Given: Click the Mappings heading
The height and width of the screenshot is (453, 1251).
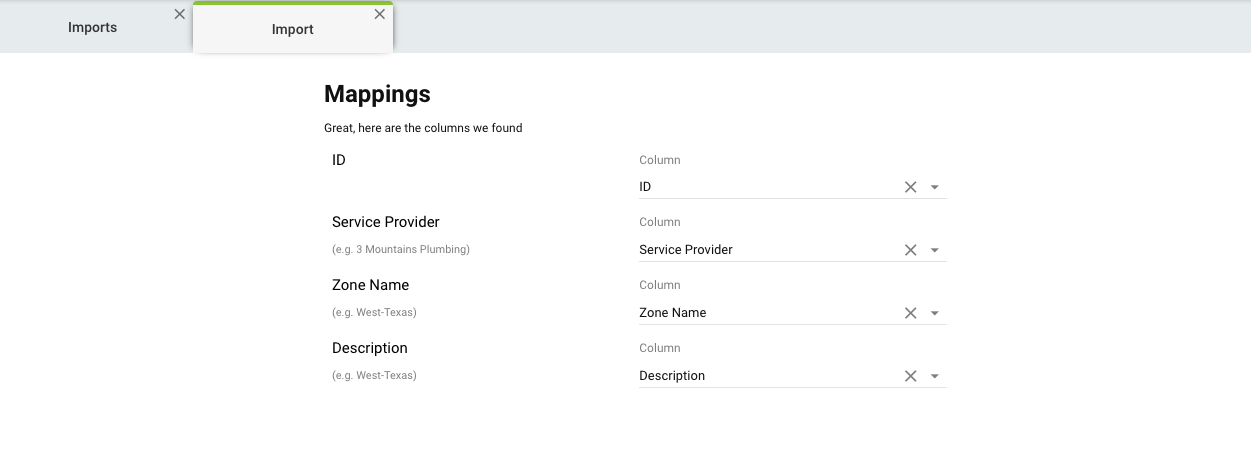Looking at the screenshot, I should [377, 94].
